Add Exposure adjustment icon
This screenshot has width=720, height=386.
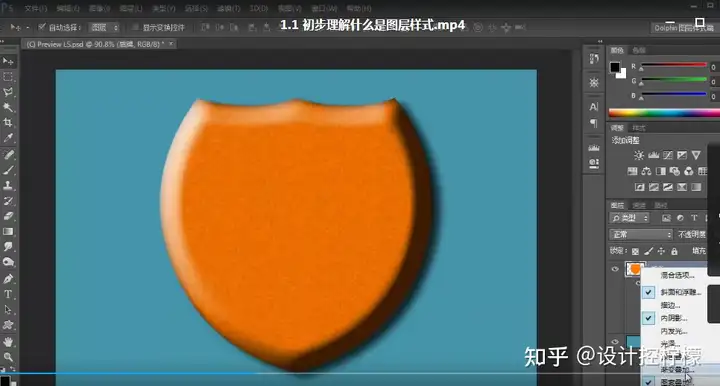pos(682,155)
